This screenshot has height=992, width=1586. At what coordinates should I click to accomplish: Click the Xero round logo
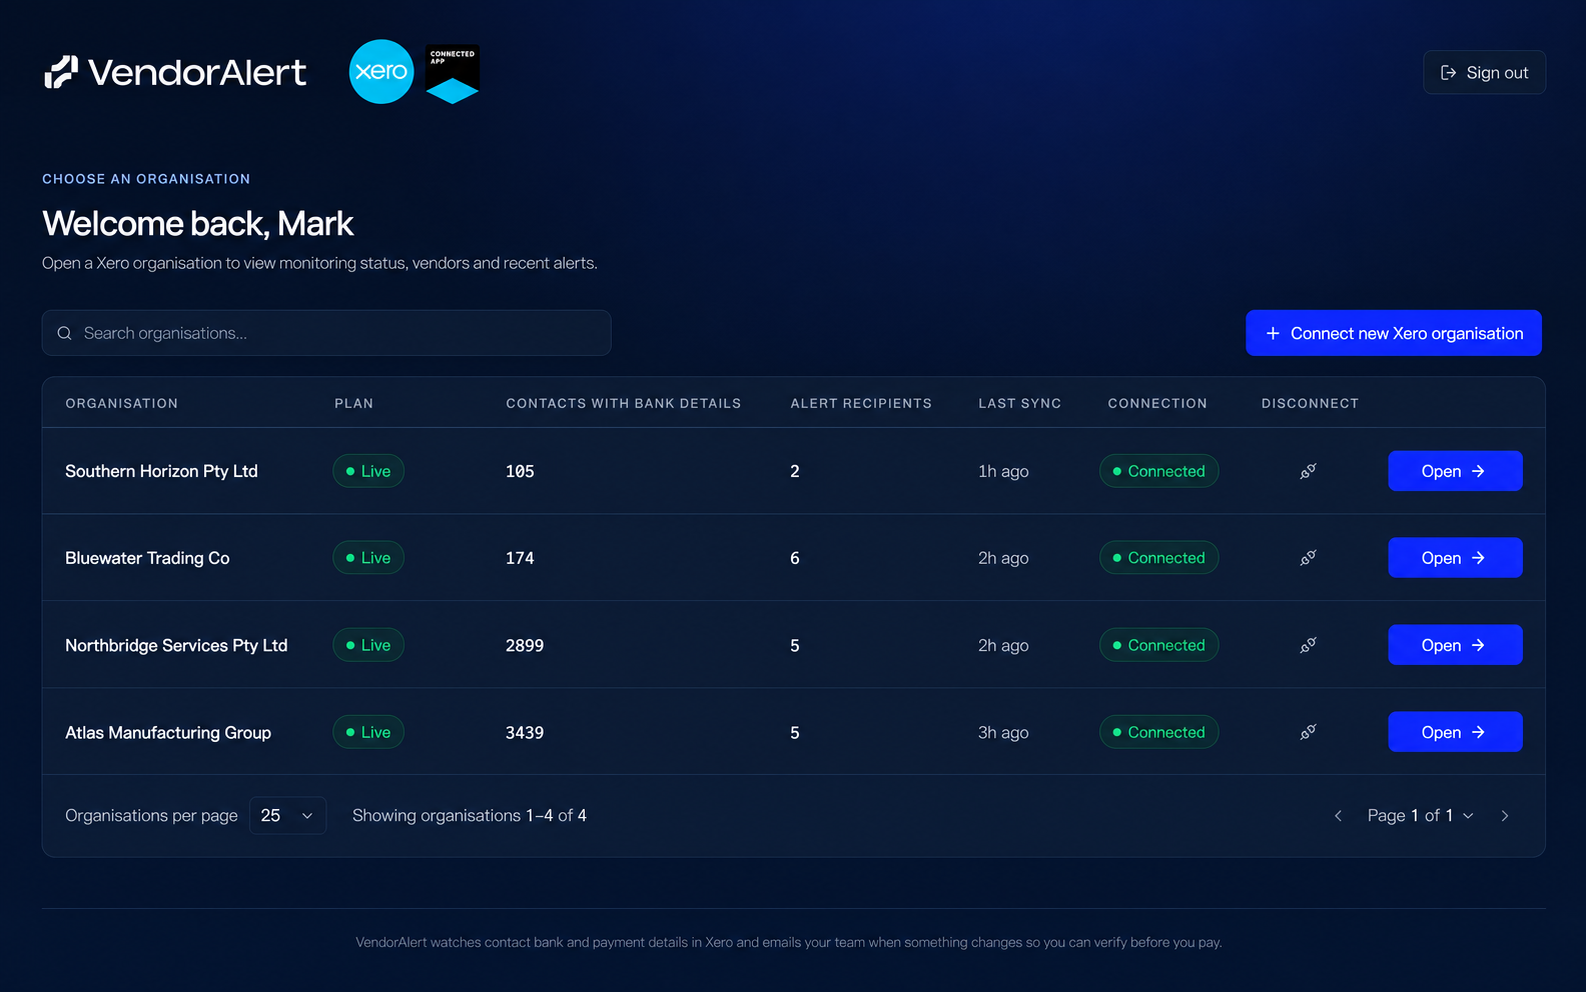tap(381, 72)
